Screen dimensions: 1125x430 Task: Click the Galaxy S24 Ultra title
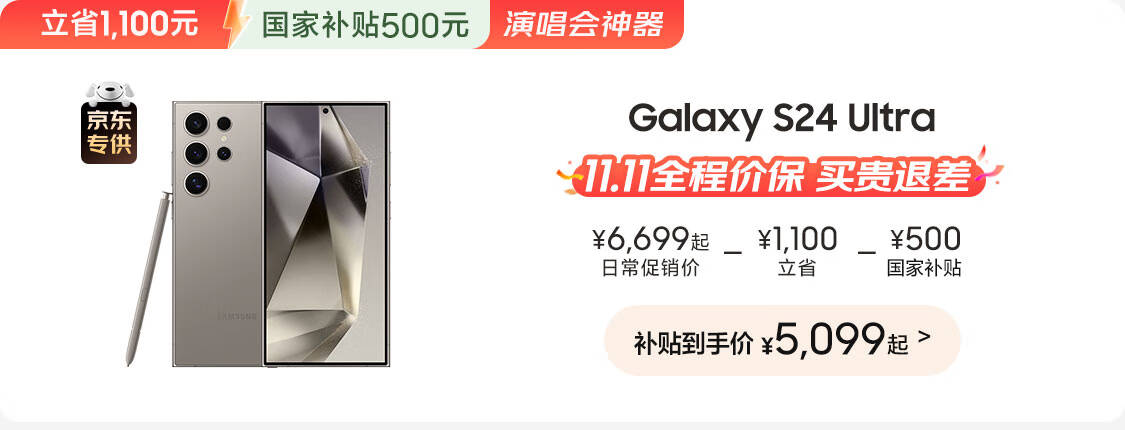click(782, 118)
